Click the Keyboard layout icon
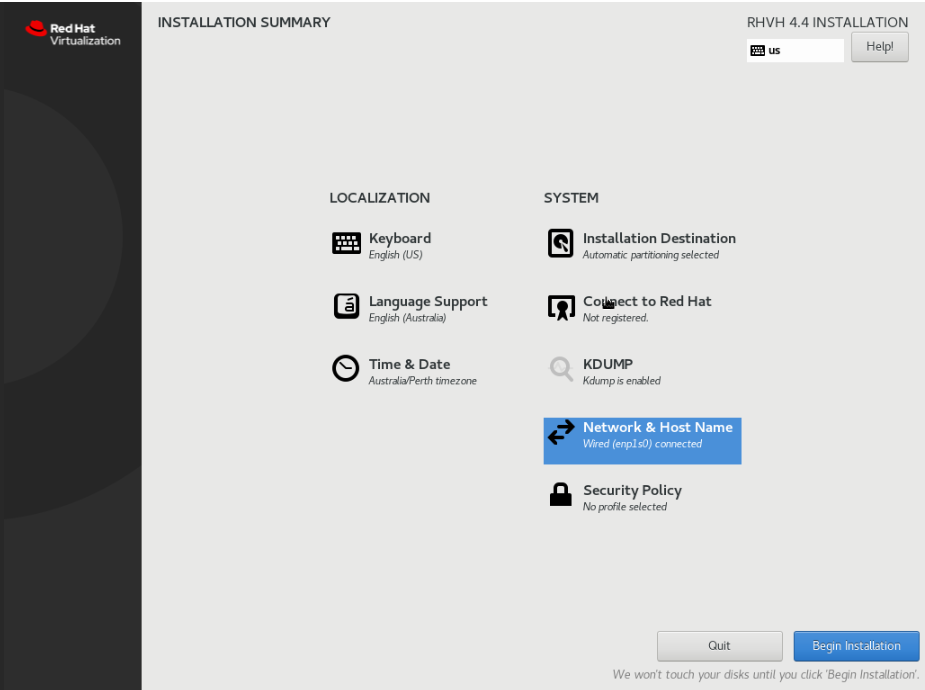Image resolution: width=925 pixels, height=690 pixels. pyautogui.click(x=346, y=244)
